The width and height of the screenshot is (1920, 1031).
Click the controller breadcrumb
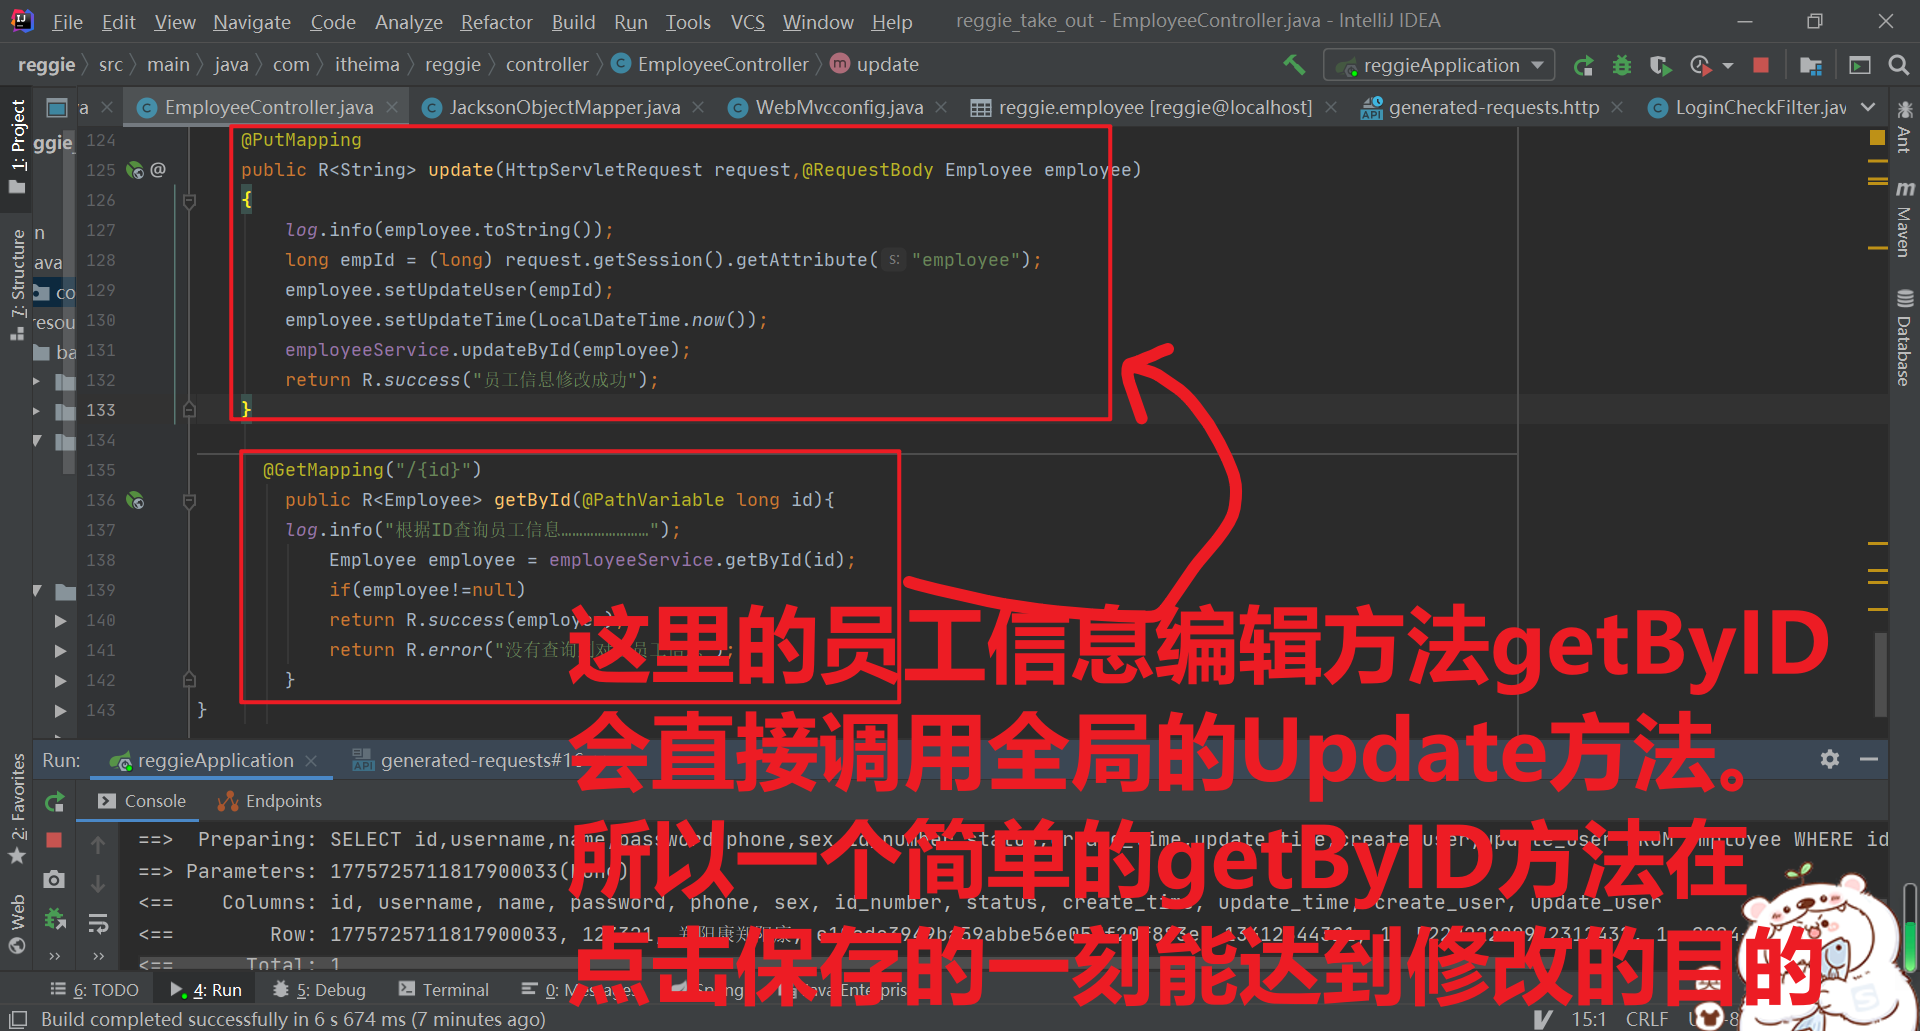click(x=547, y=65)
